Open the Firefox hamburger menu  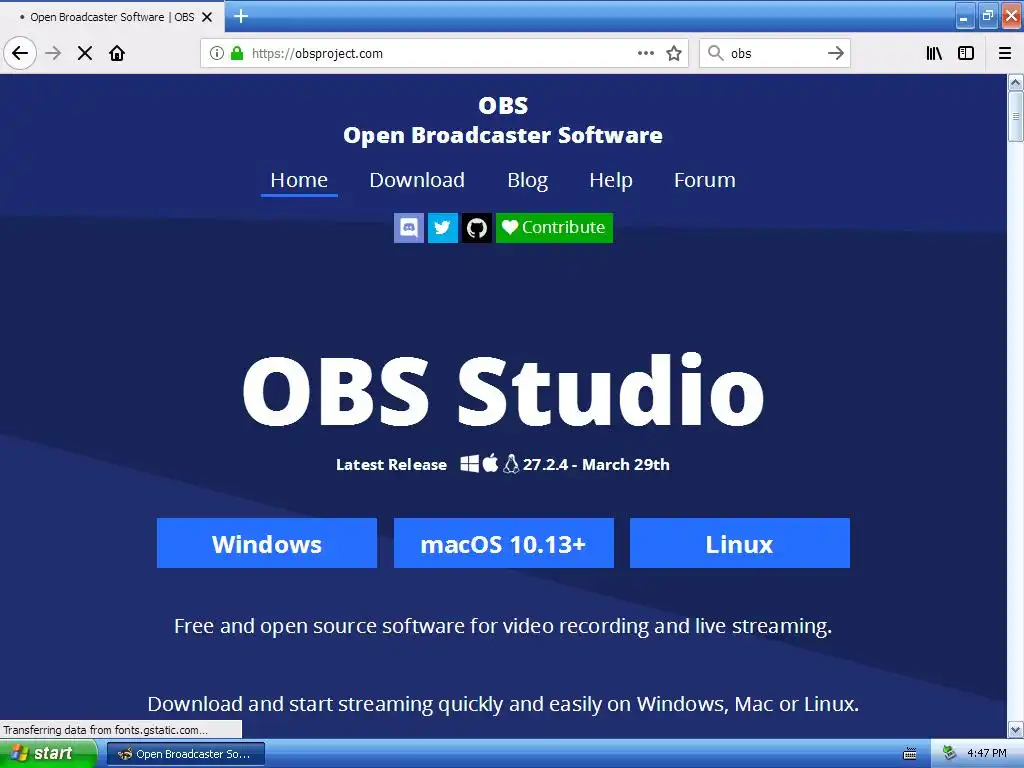pyautogui.click(x=1005, y=53)
